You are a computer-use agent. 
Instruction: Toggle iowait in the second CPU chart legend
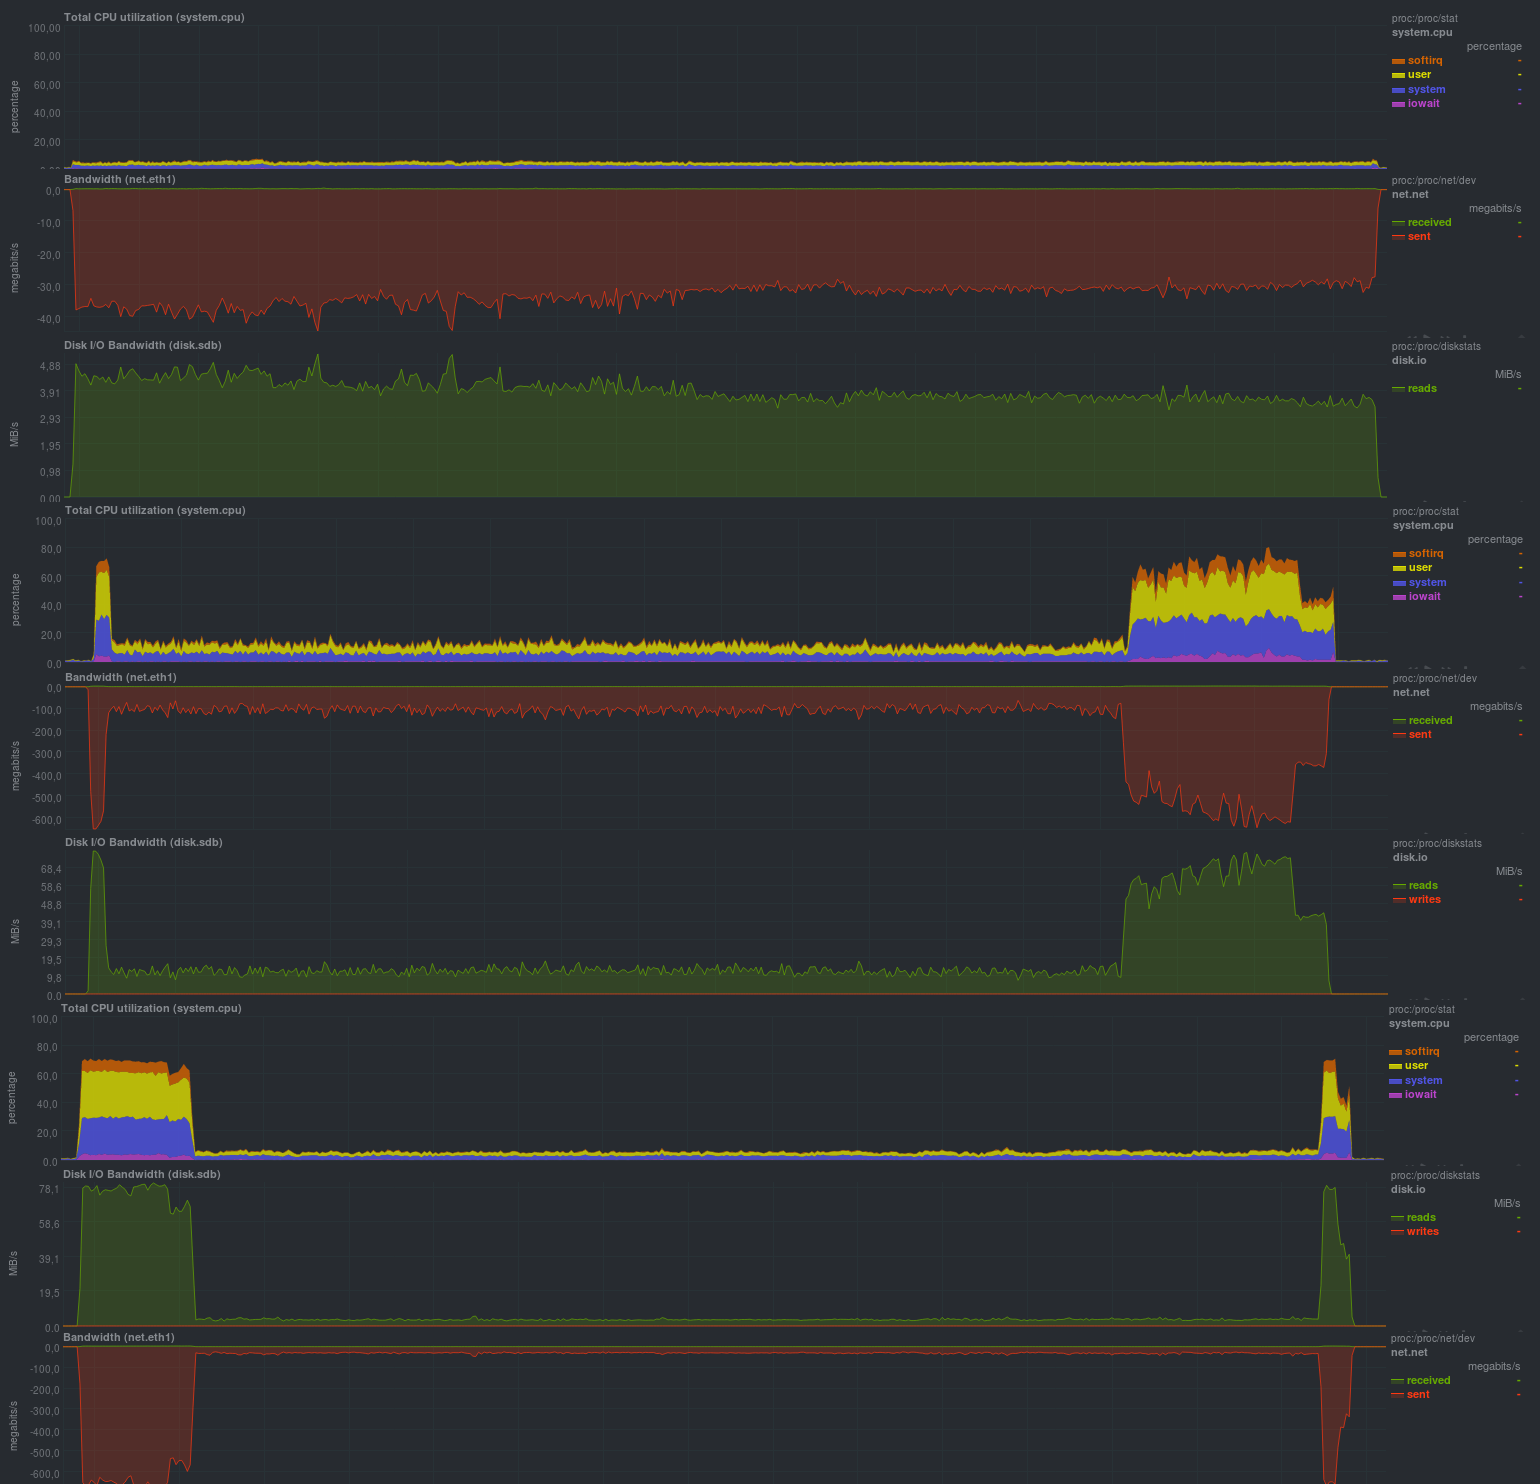[x=1425, y=597]
